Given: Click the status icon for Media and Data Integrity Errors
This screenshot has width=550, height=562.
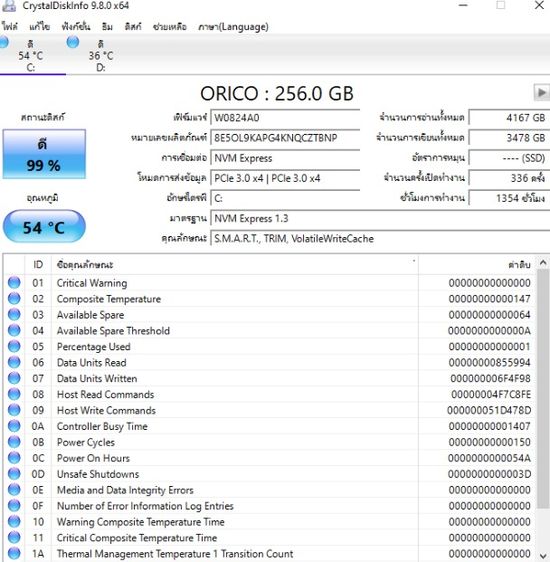Looking at the screenshot, I should (x=14, y=490).
